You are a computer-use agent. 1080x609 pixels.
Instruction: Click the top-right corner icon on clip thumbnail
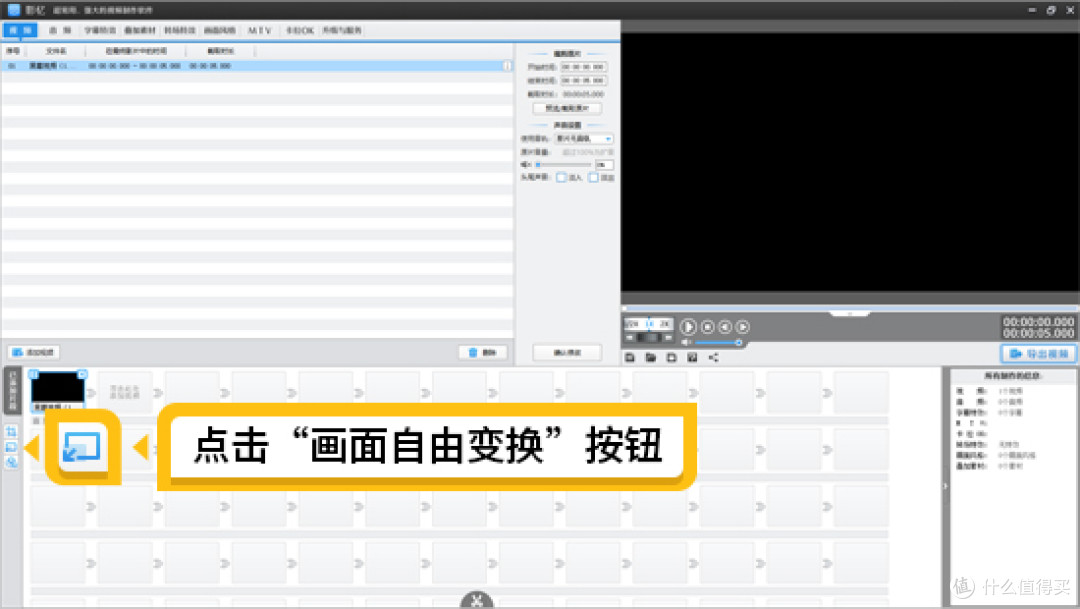coord(82,374)
